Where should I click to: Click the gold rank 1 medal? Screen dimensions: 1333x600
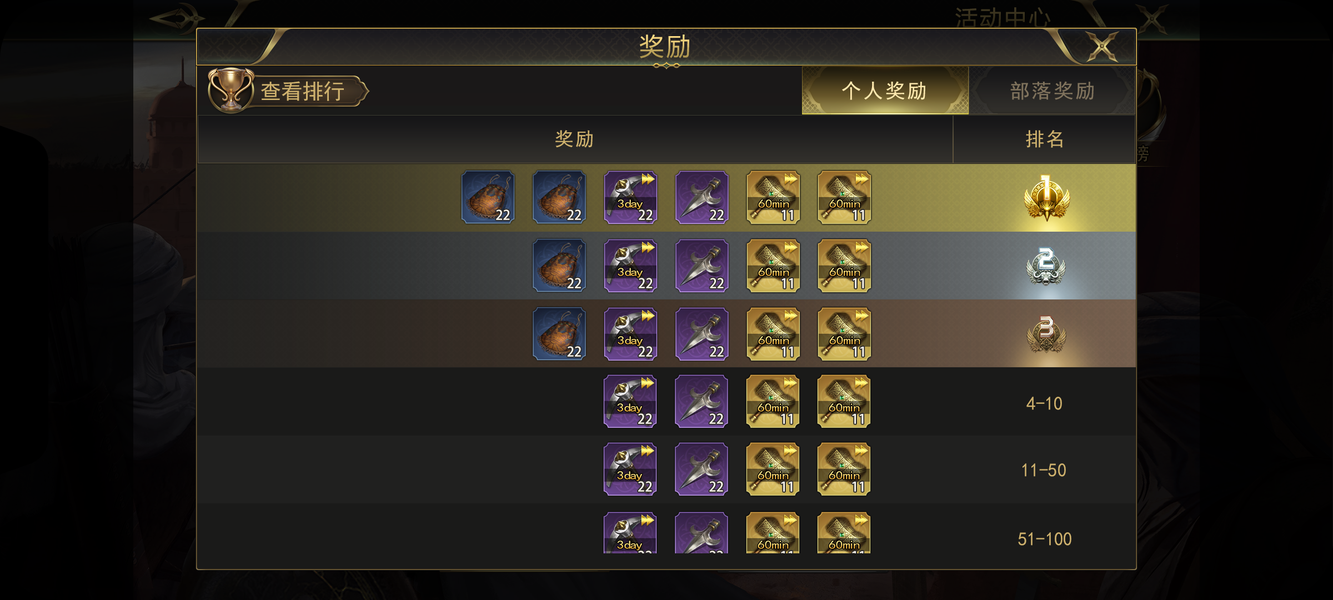pos(1045,198)
